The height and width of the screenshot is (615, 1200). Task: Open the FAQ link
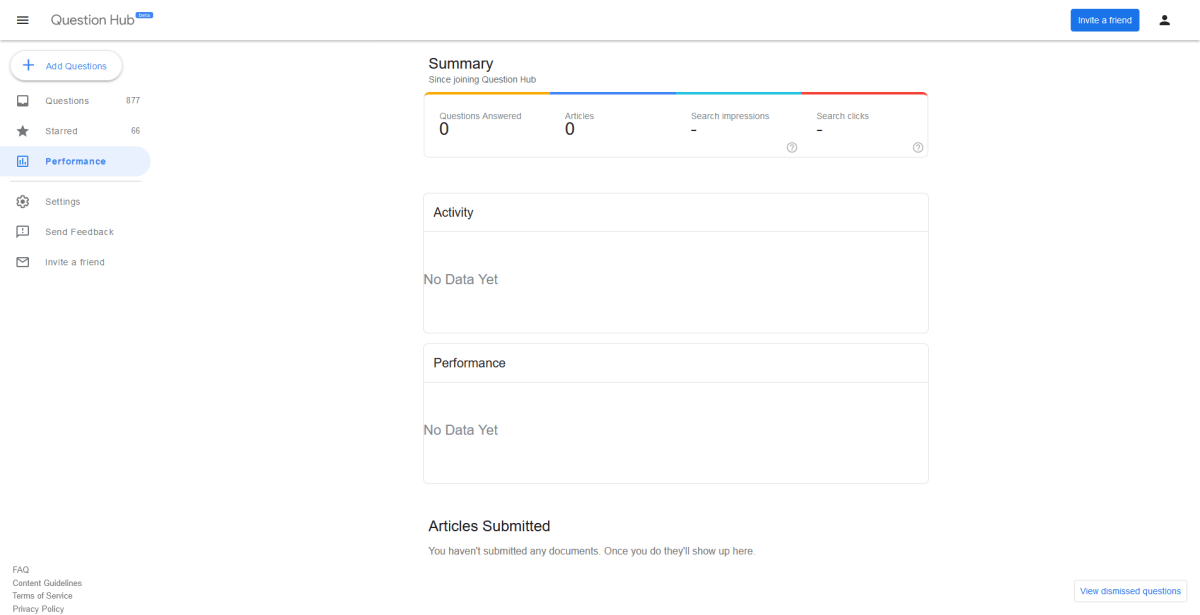(x=21, y=570)
